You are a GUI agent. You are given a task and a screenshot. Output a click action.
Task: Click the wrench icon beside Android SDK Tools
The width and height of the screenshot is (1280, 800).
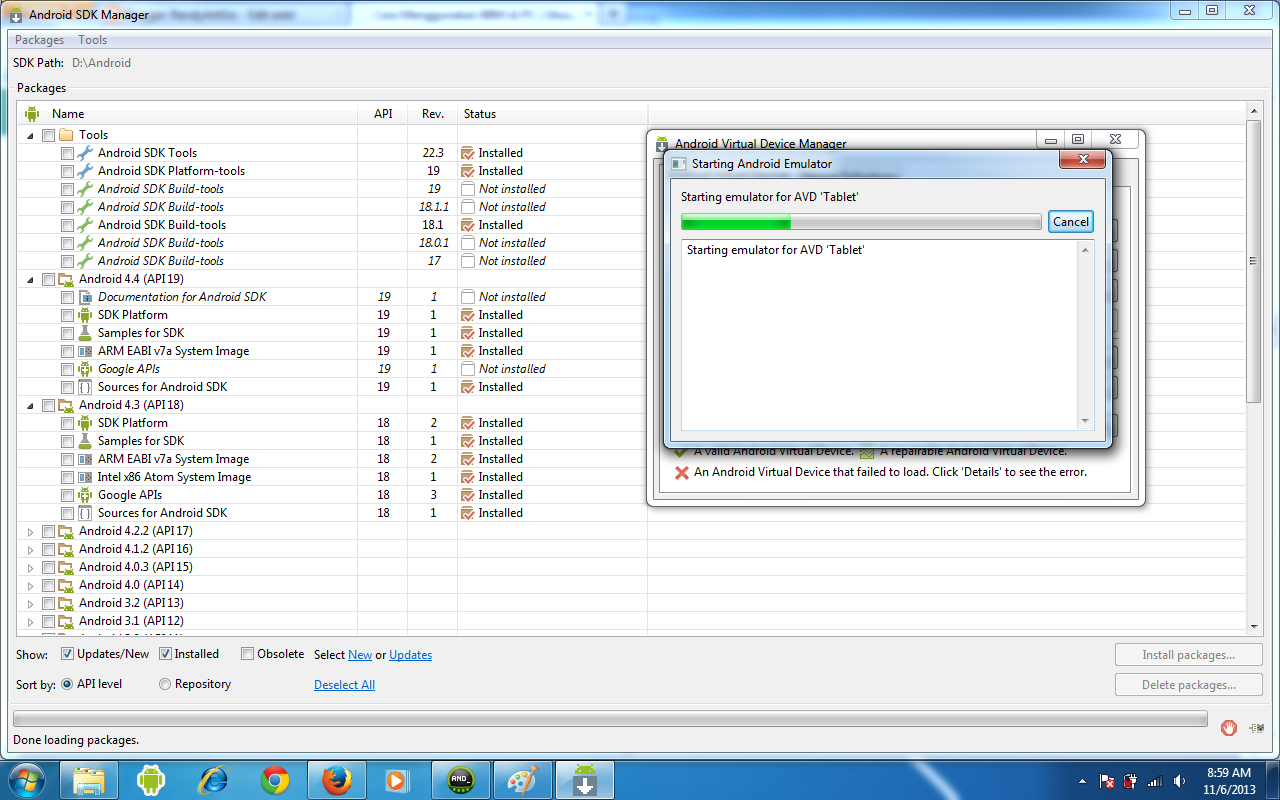tap(85, 153)
